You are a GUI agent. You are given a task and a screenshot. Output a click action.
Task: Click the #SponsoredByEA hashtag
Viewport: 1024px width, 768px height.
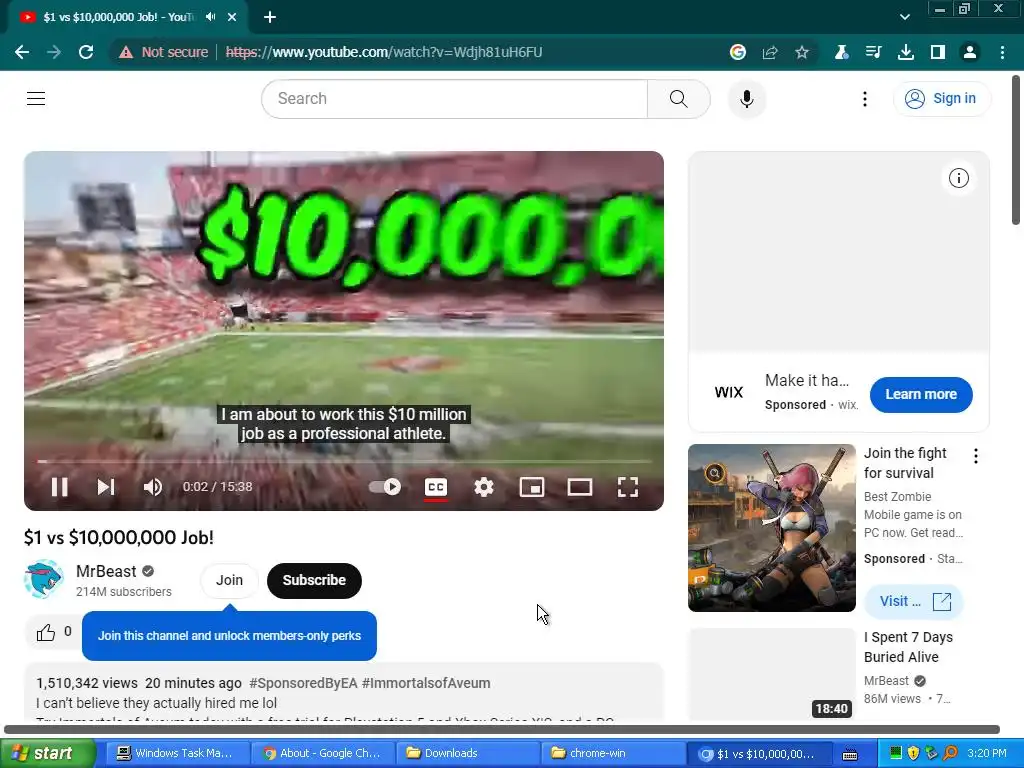[x=303, y=683]
